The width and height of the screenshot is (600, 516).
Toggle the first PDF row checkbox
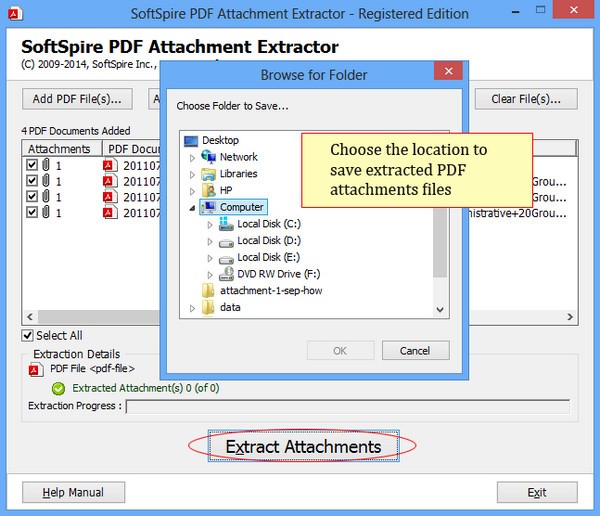click(32, 165)
